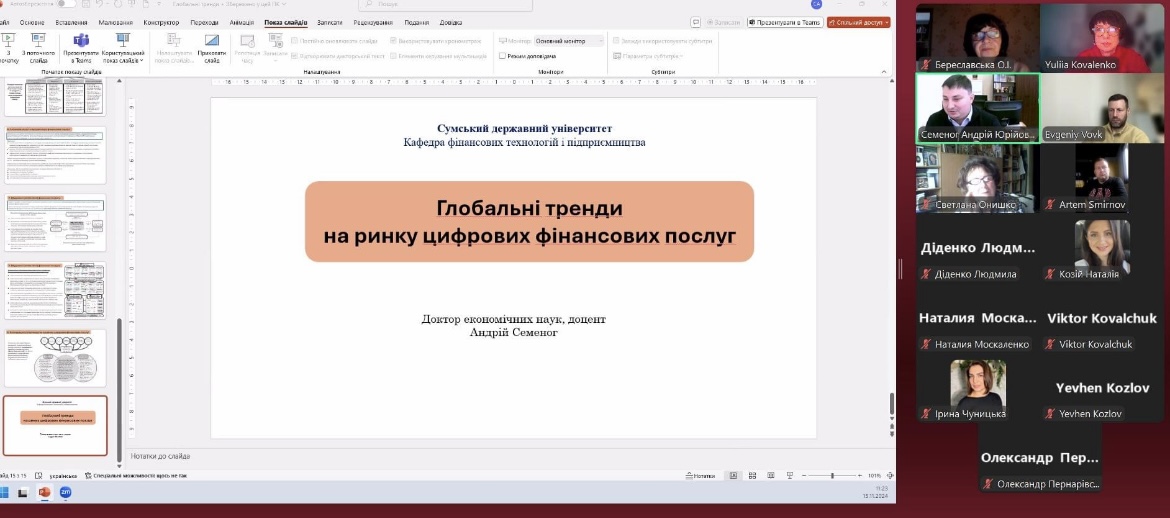1170x518 pixels.
Task: Click Семеног Андрій video tile
Action: tap(977, 109)
